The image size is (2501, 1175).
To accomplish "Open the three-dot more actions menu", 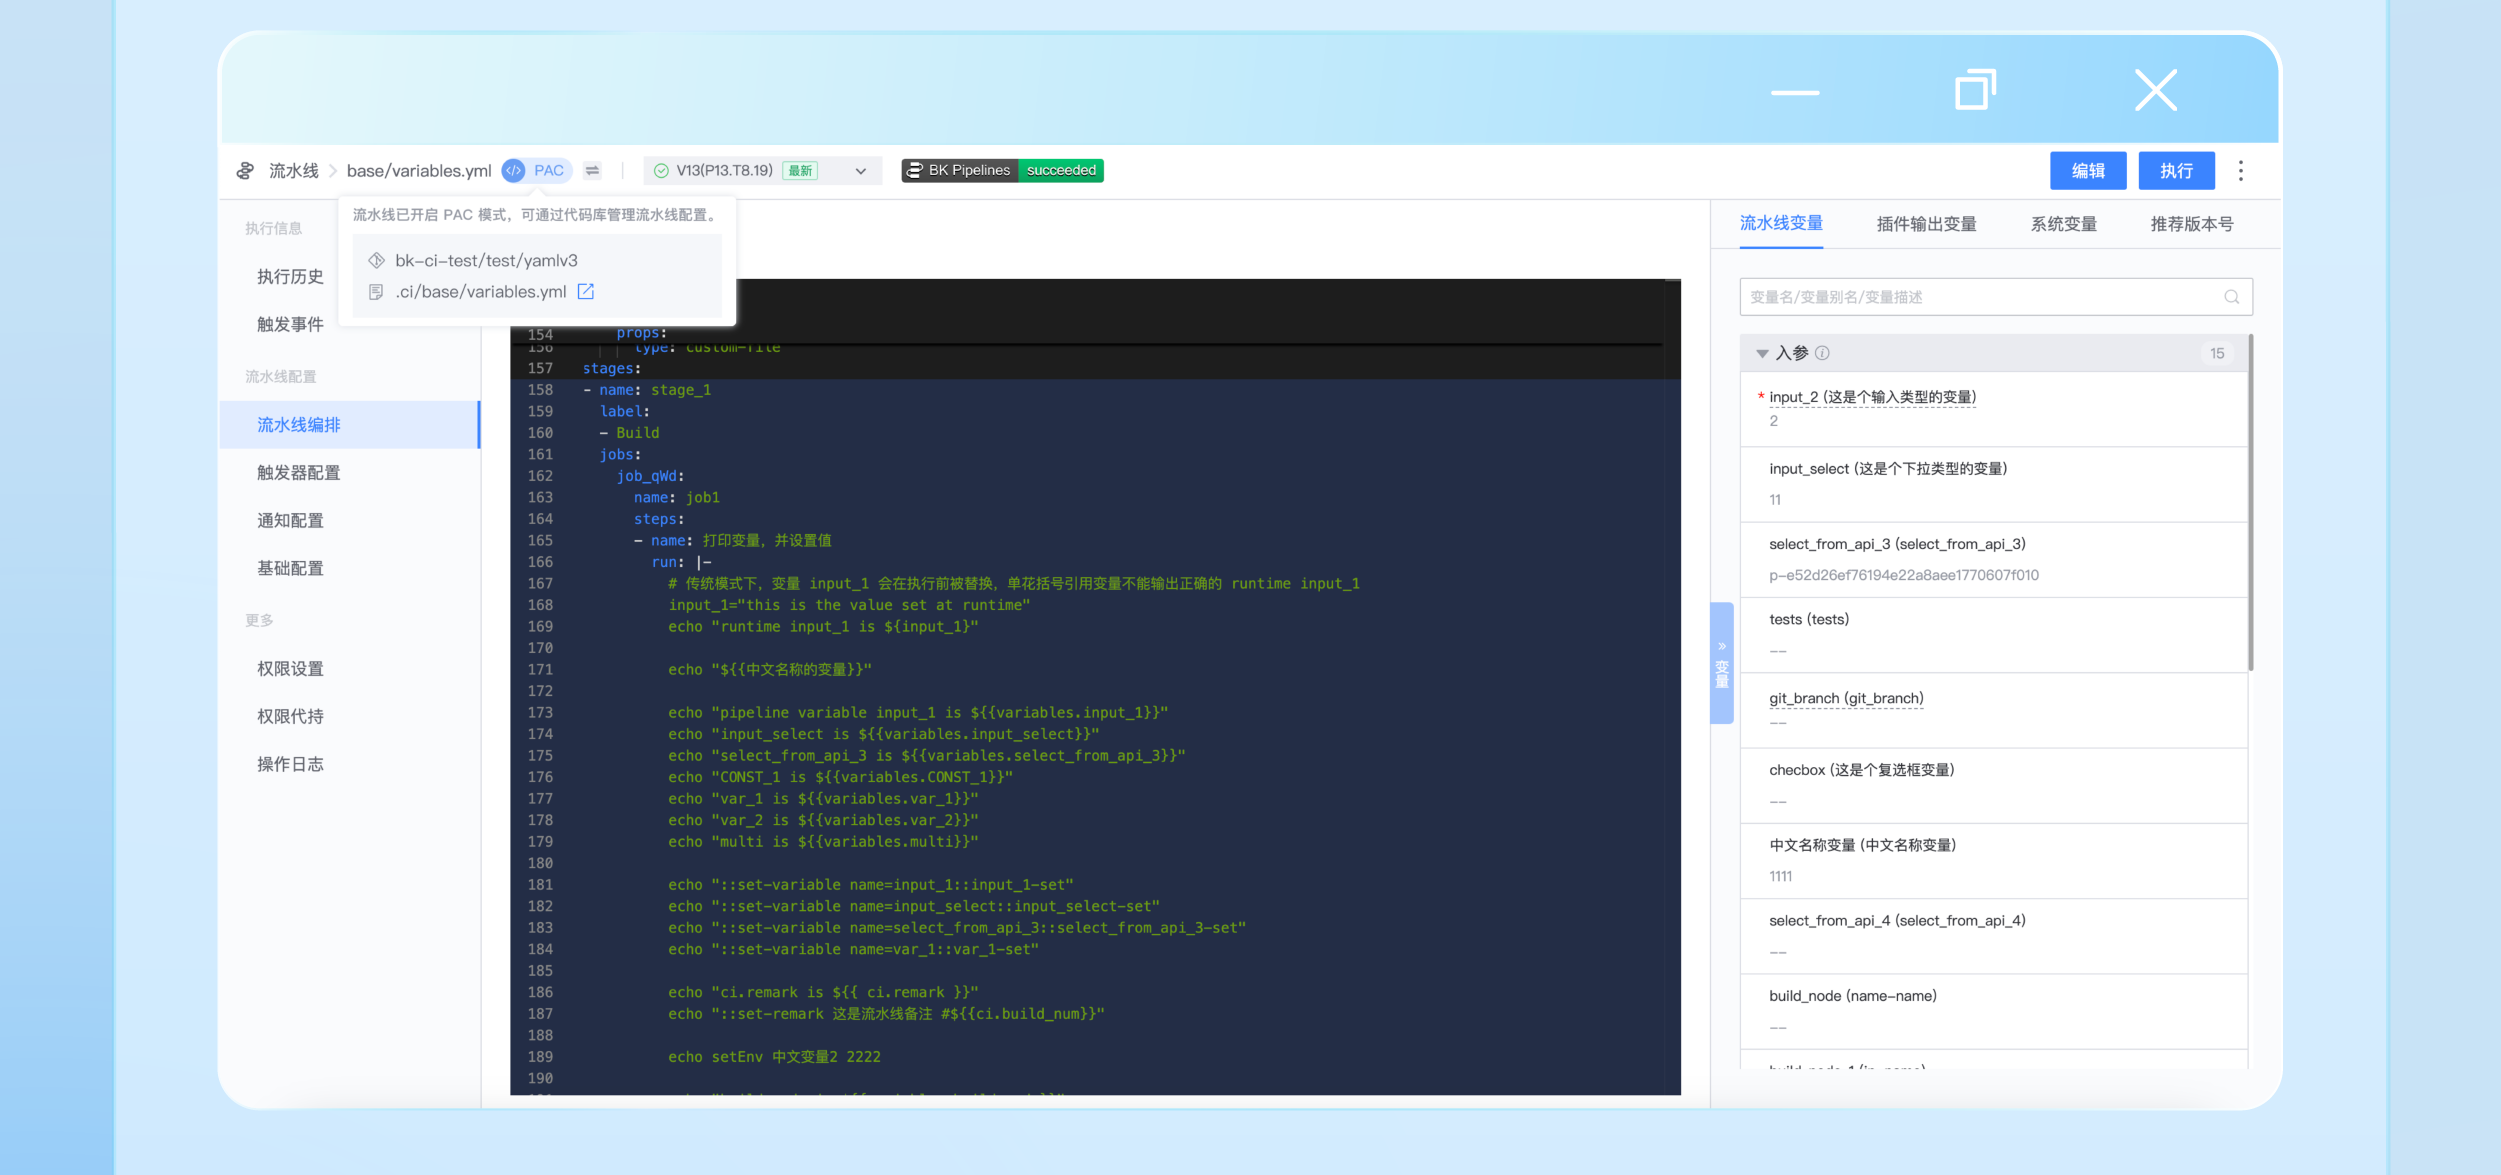I will tap(2240, 171).
